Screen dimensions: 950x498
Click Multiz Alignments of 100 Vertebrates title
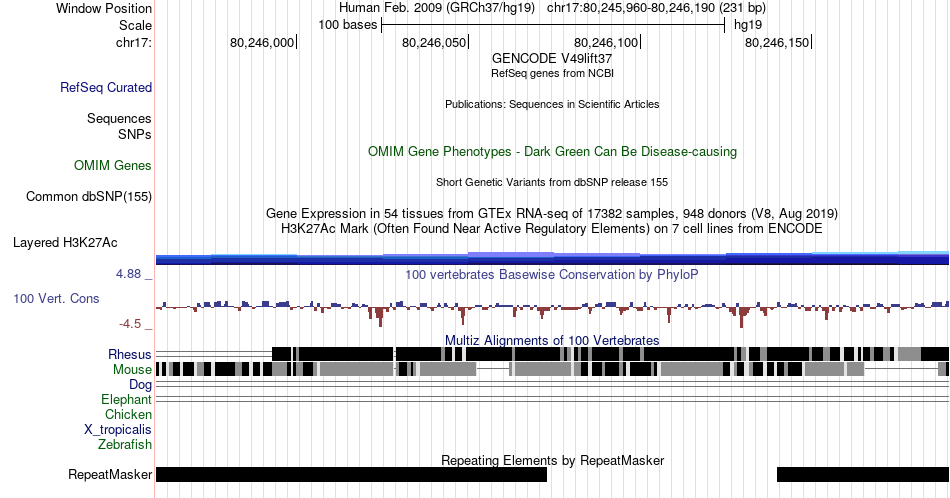[x=552, y=340]
